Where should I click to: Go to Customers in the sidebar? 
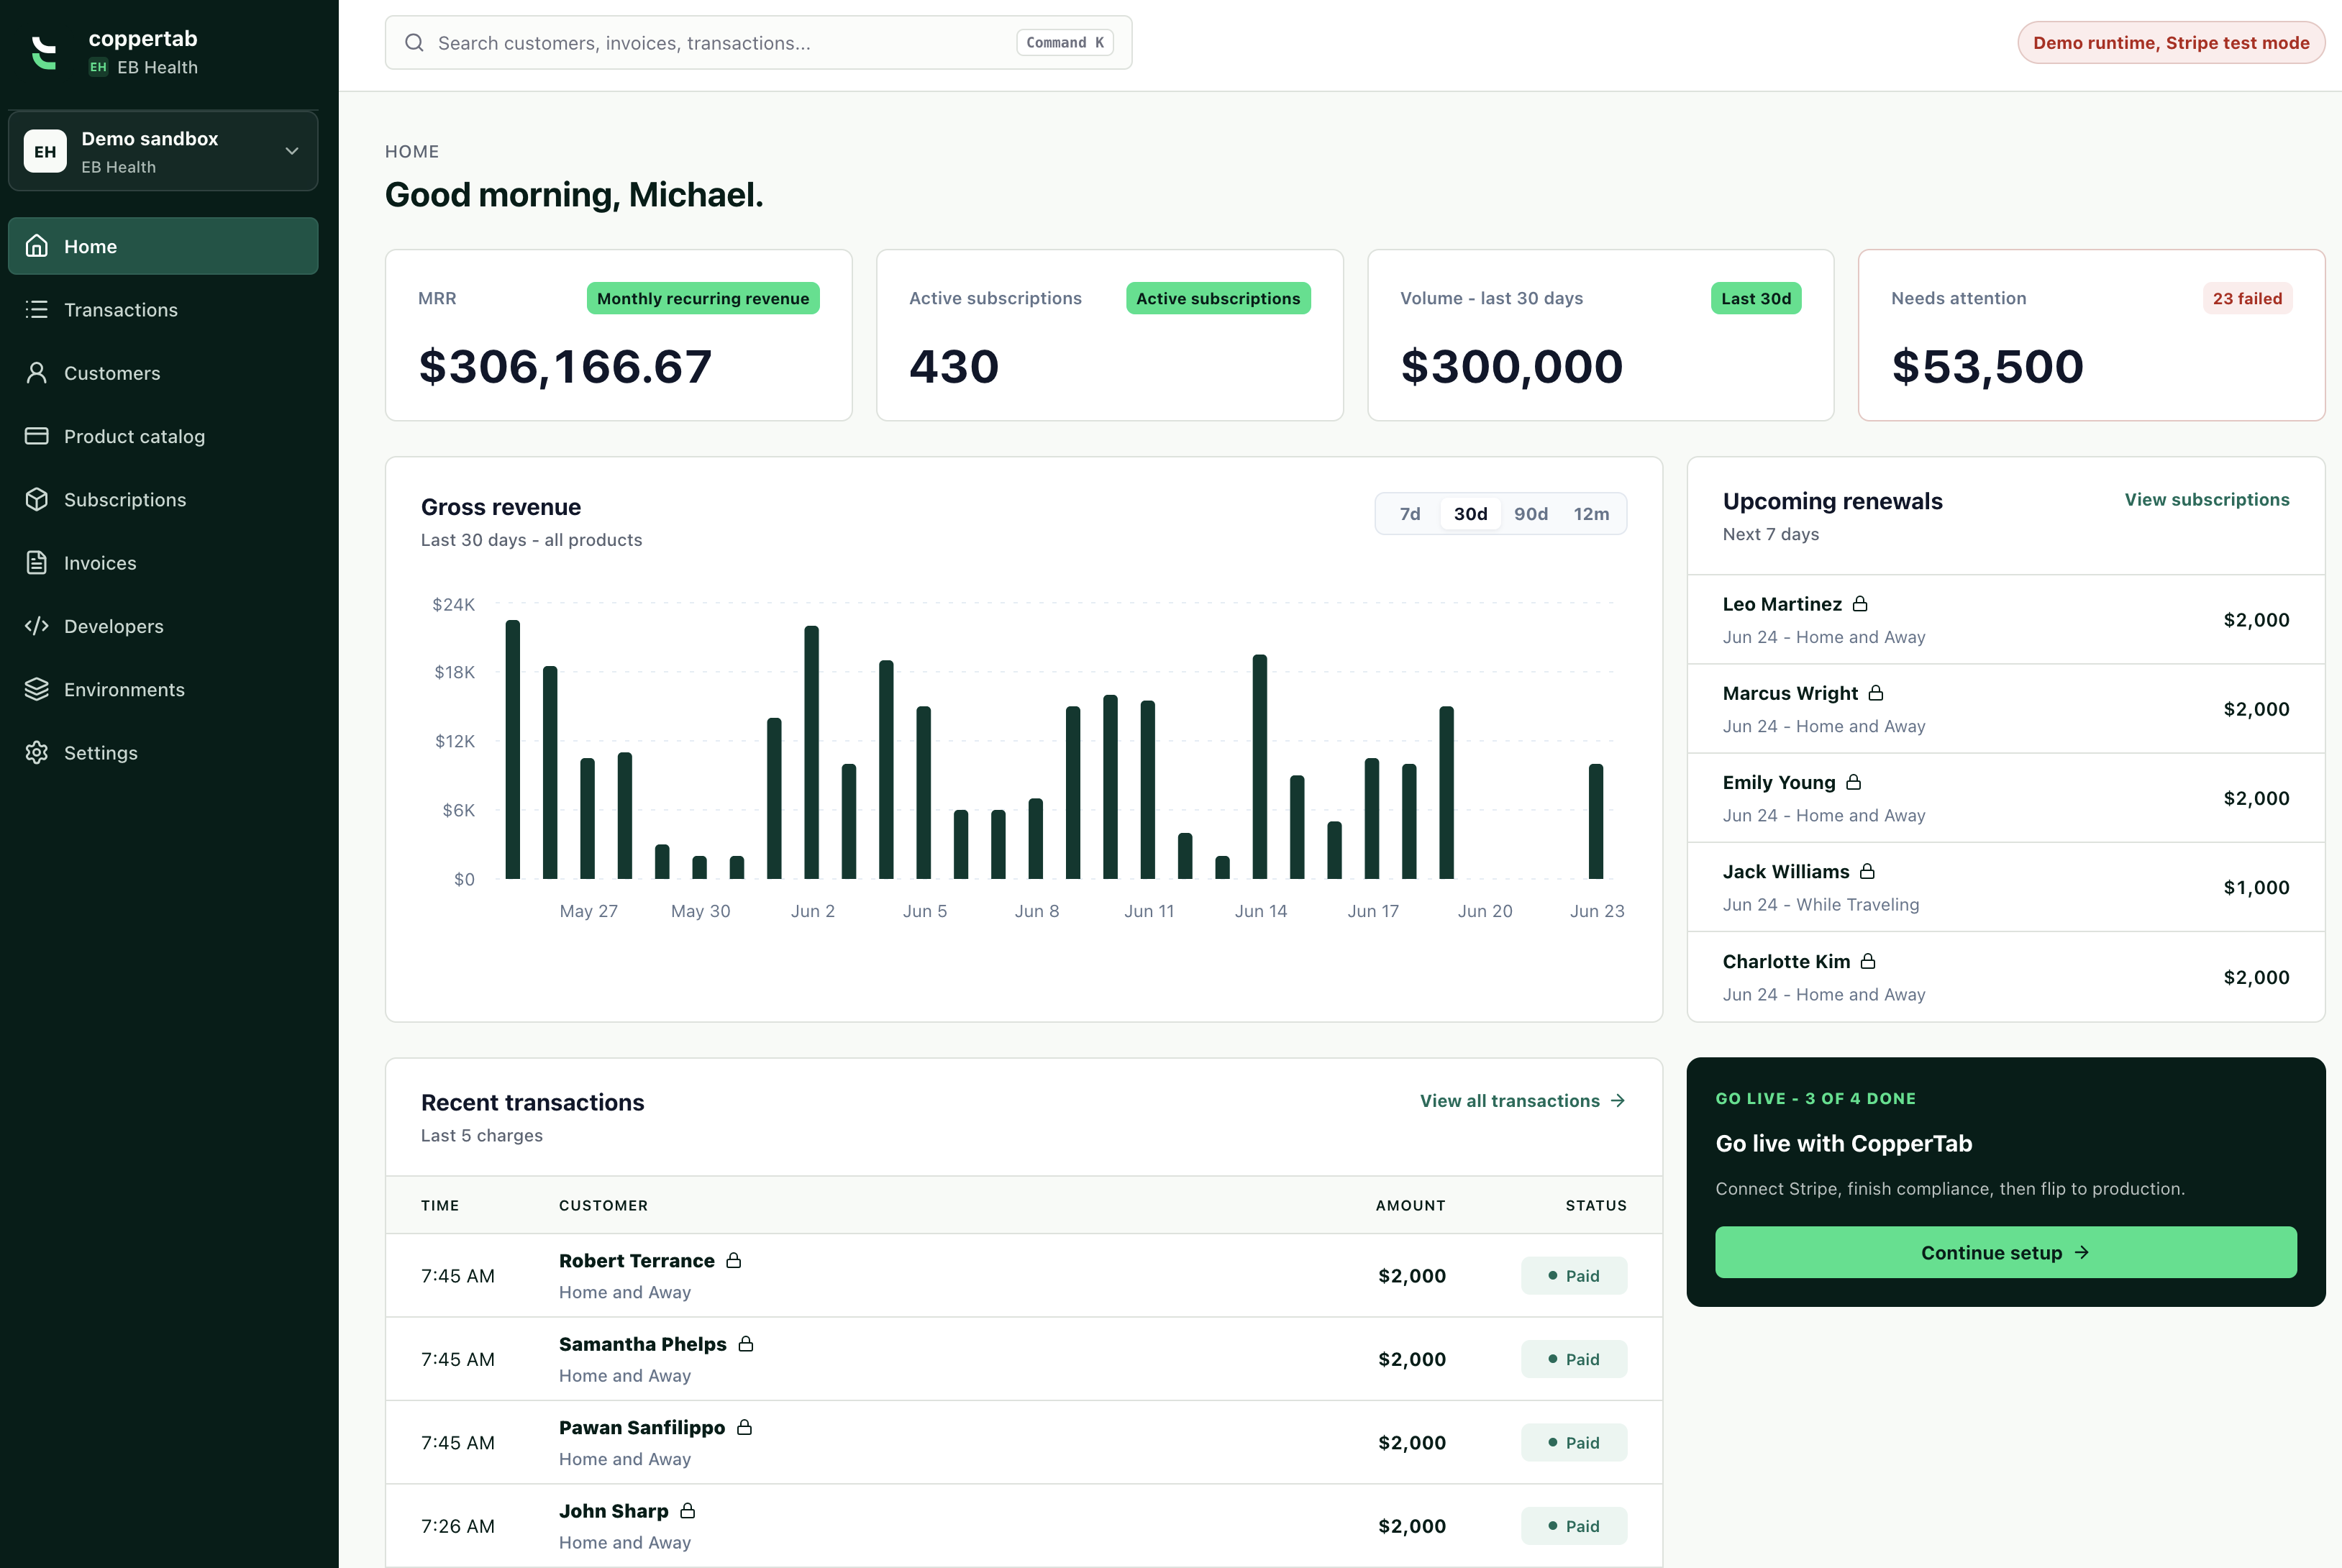pyautogui.click(x=163, y=373)
